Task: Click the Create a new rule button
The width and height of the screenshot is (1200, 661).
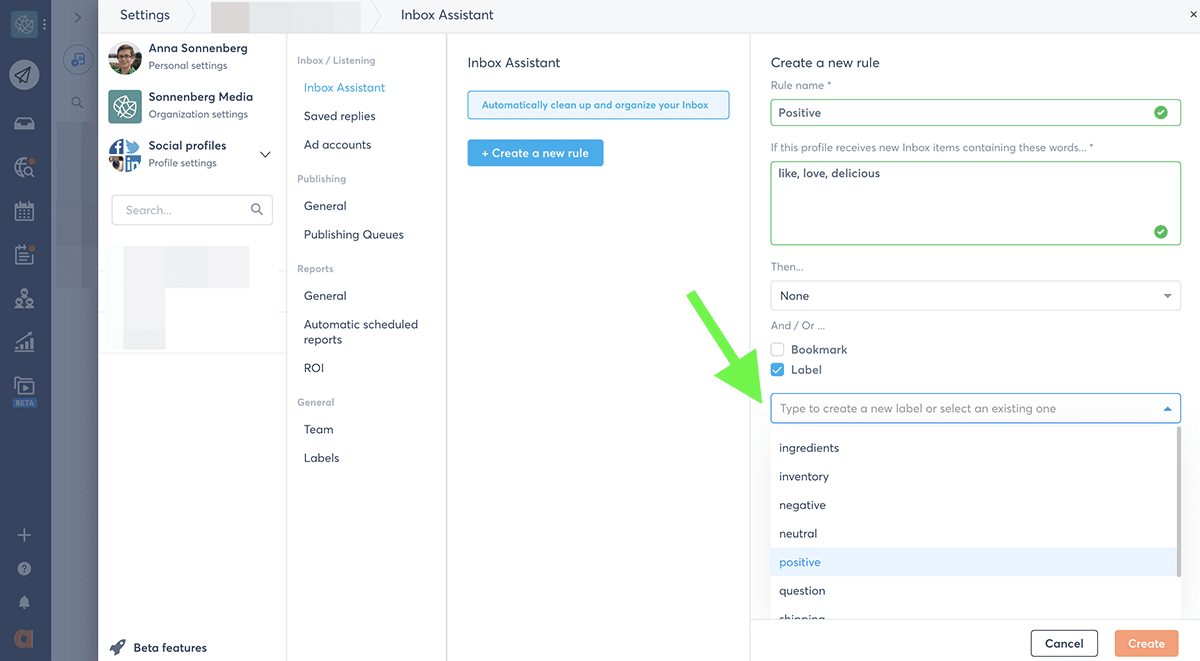Action: pos(535,153)
